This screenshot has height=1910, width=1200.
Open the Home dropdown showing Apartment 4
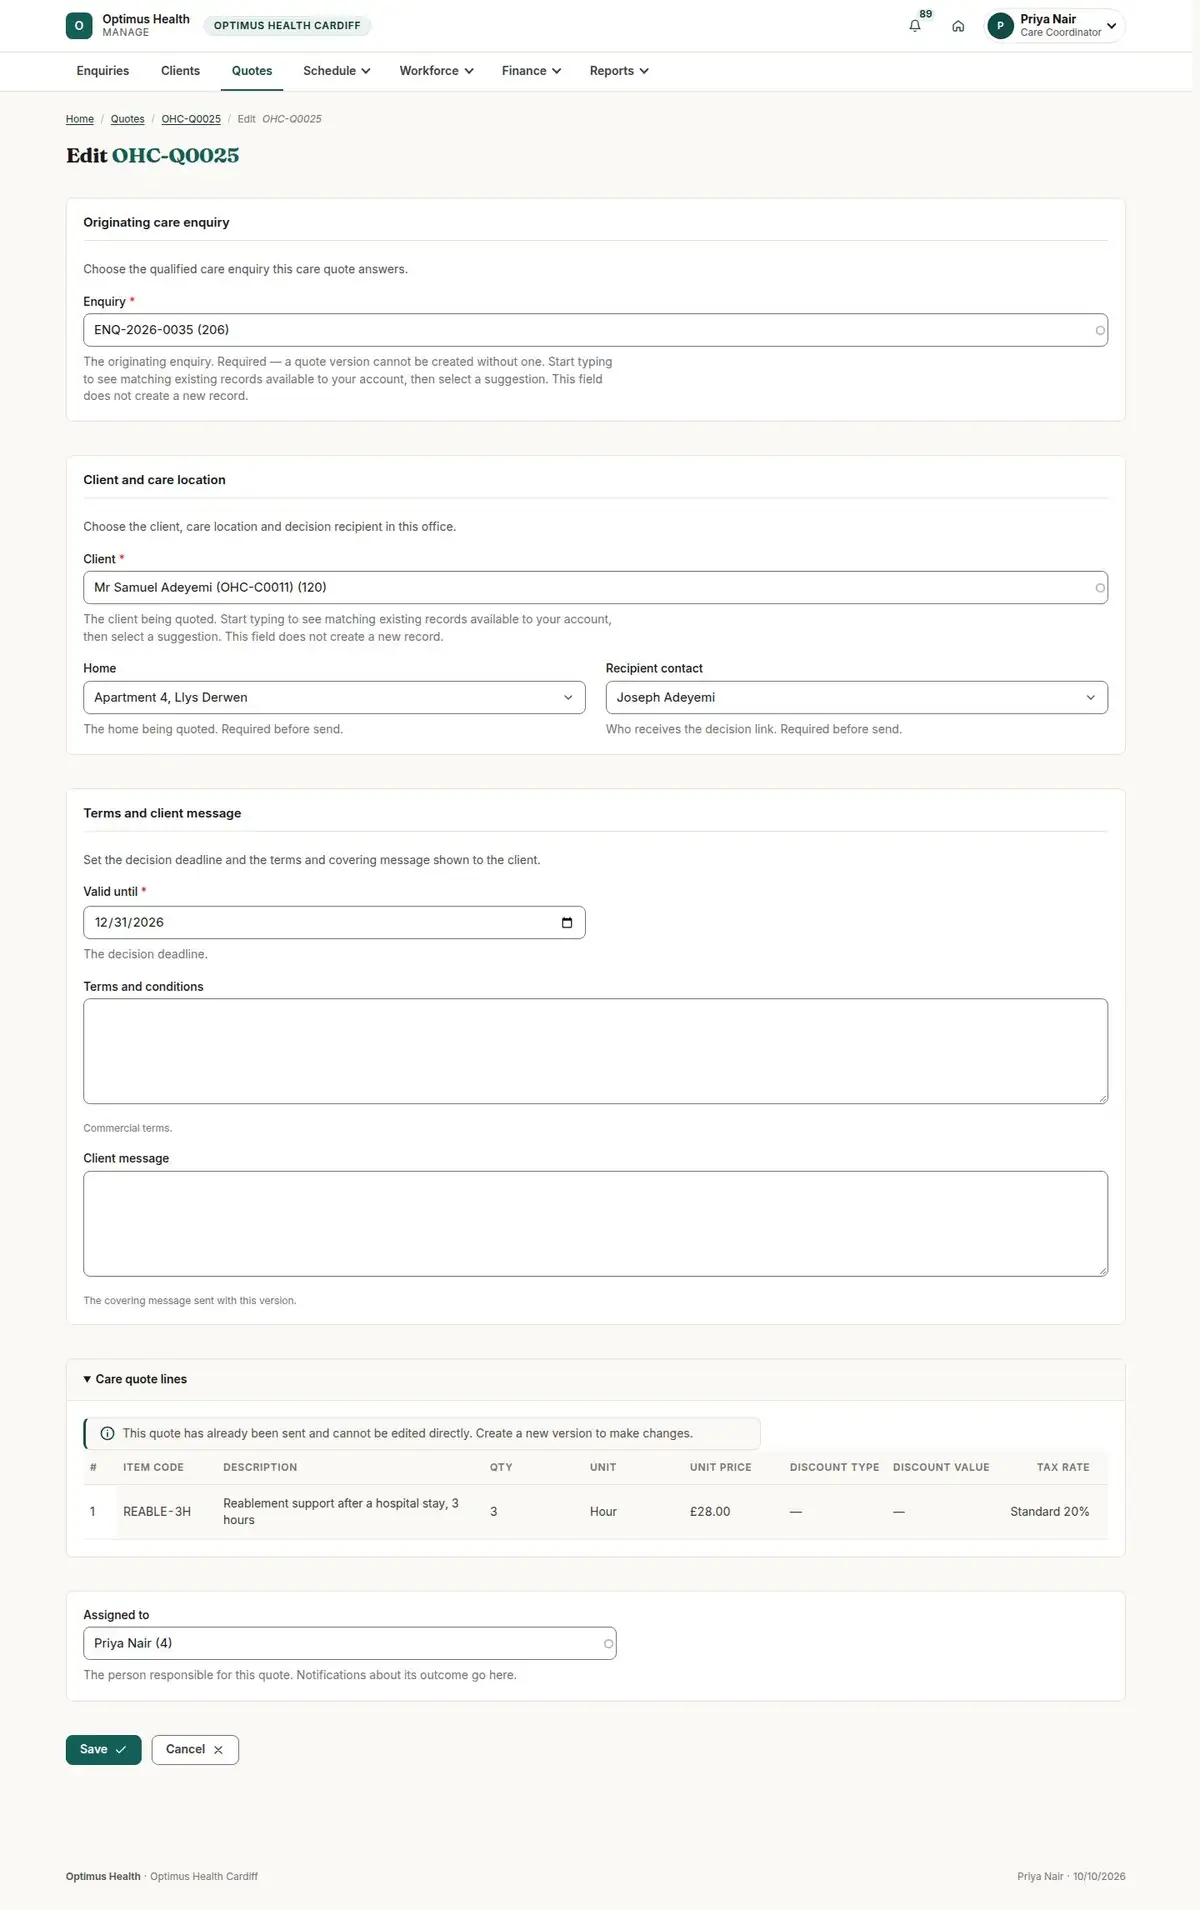pyautogui.click(x=334, y=698)
